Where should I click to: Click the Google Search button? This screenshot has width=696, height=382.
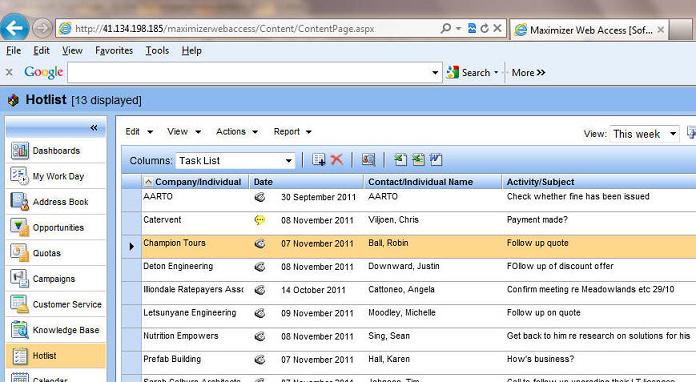tap(468, 72)
